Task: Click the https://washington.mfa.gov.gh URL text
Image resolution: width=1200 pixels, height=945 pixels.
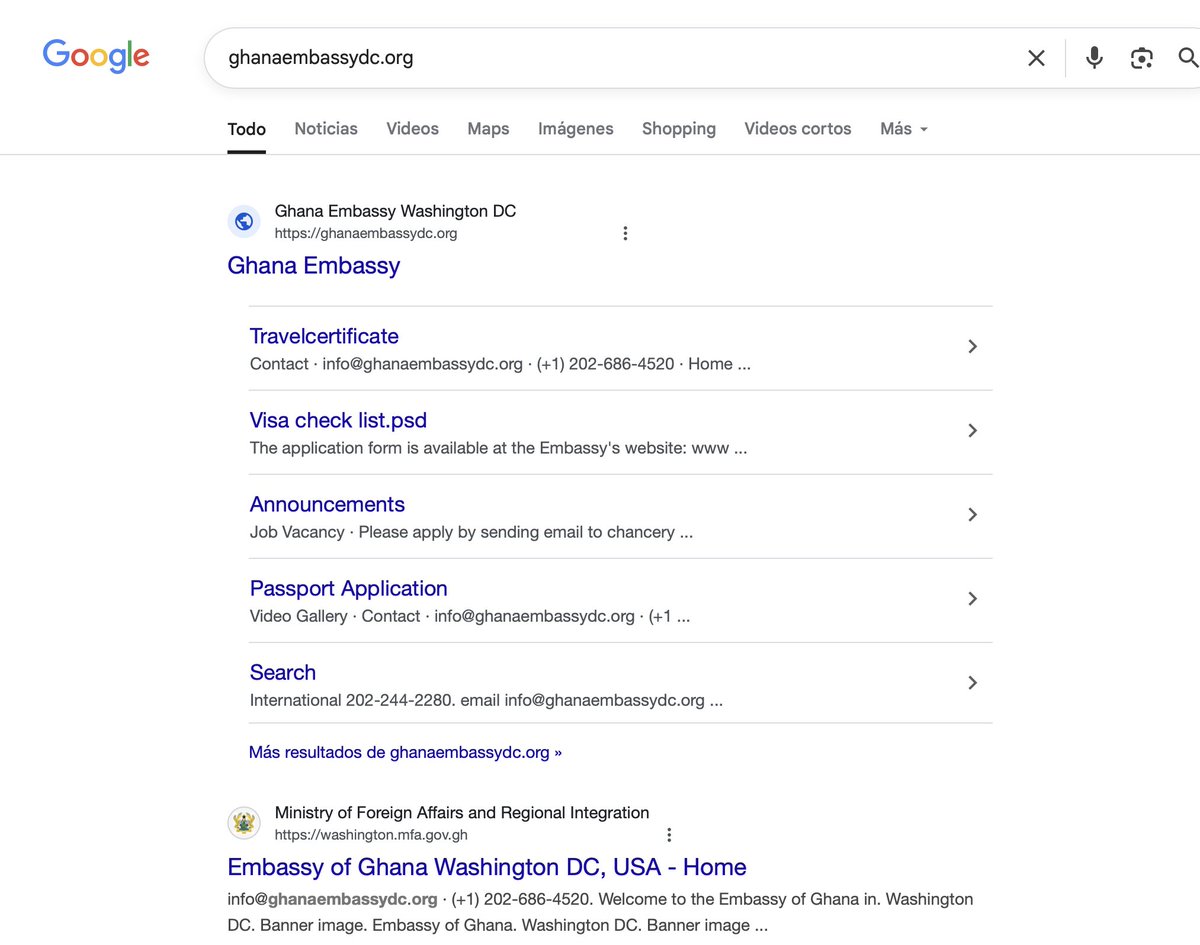Action: [371, 835]
